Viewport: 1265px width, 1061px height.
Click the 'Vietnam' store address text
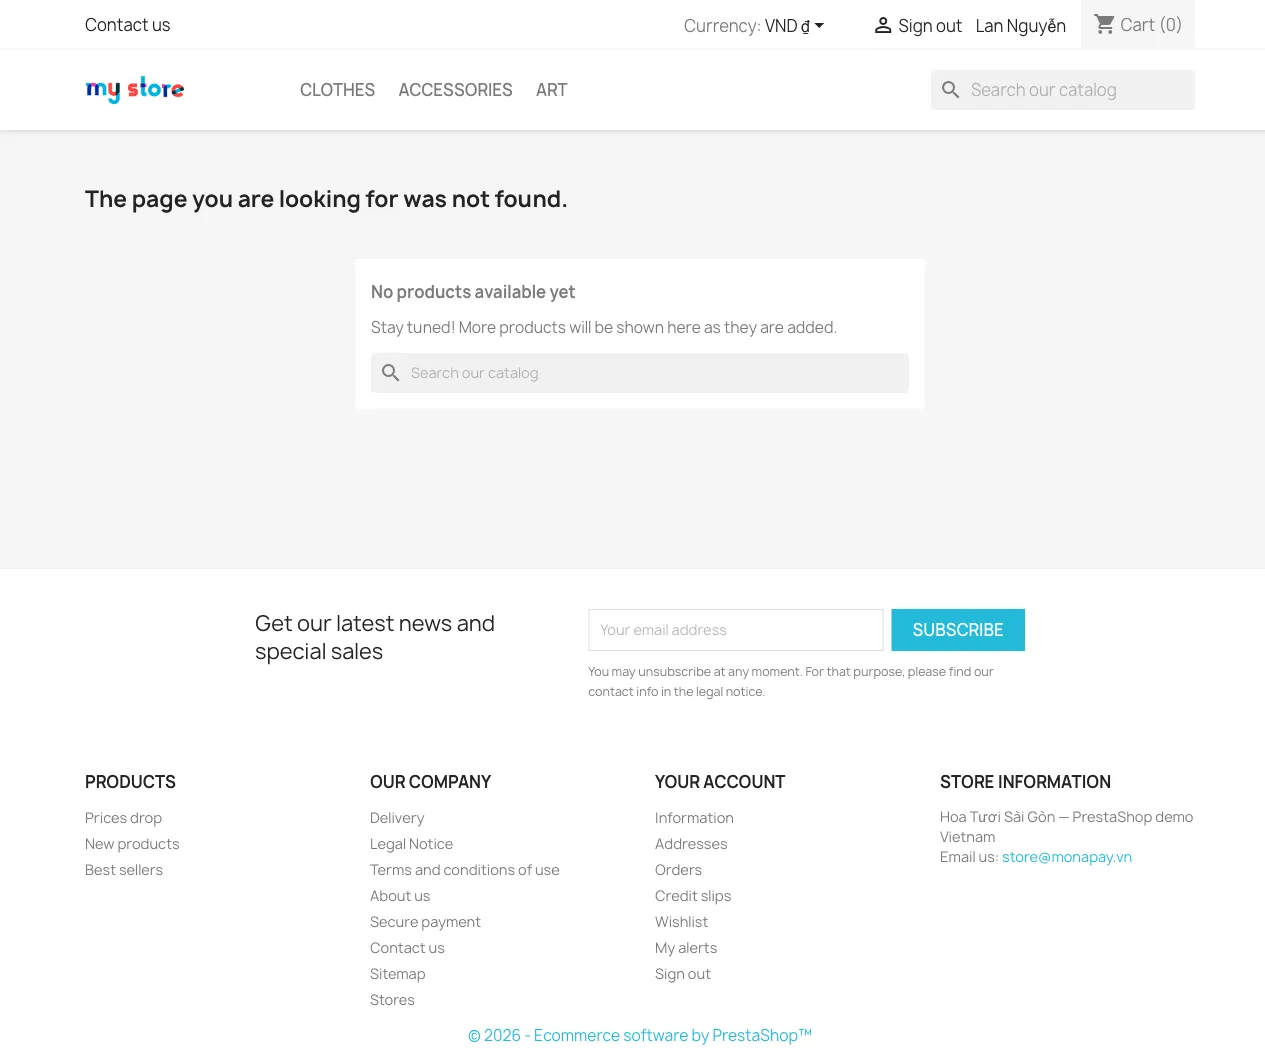point(967,837)
